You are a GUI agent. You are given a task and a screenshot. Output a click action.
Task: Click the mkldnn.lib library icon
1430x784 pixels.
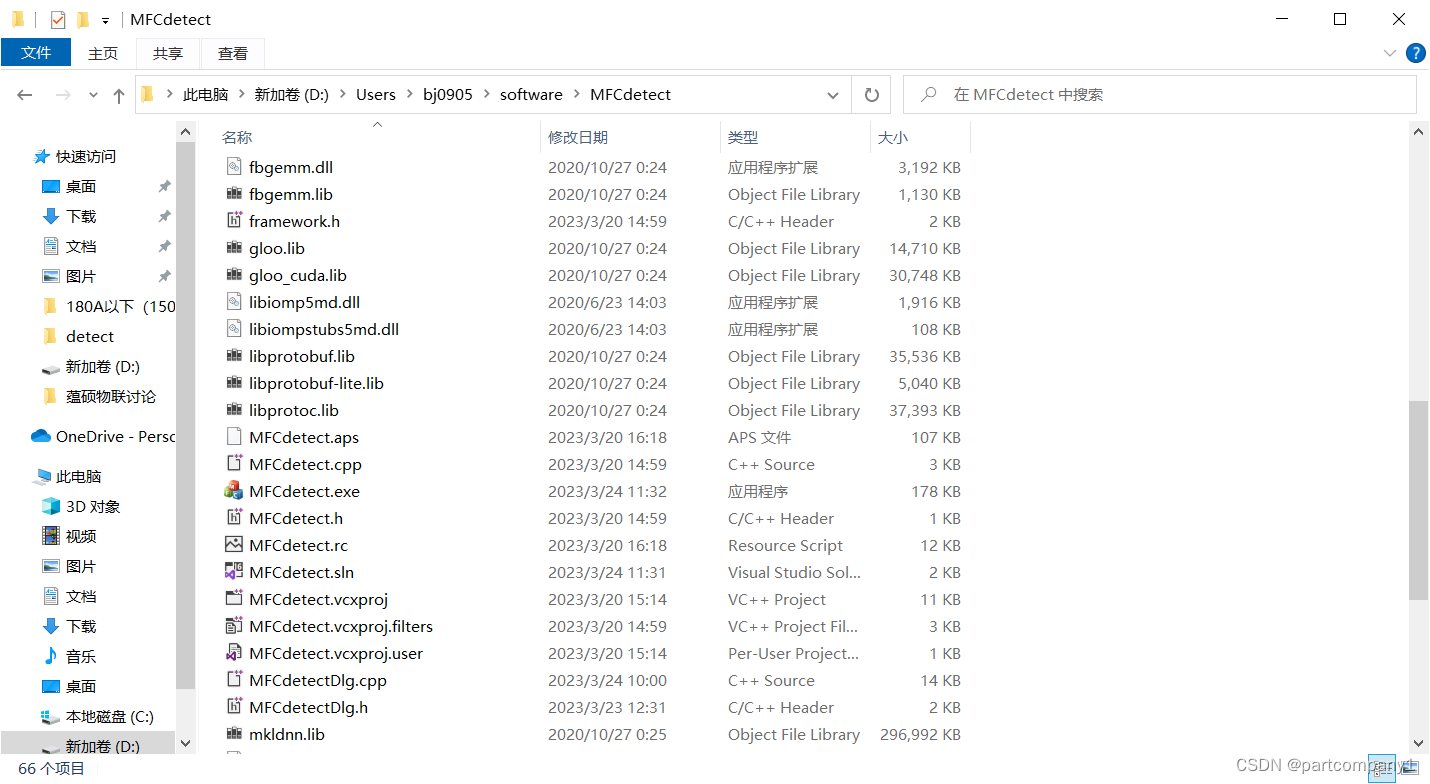(234, 734)
